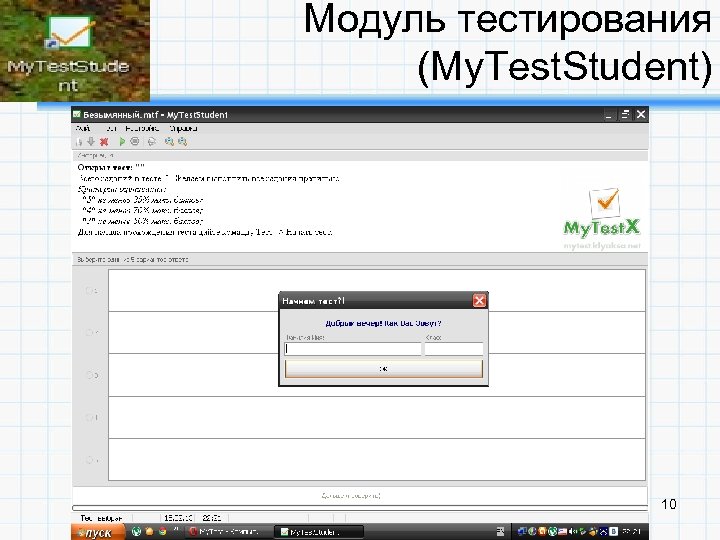Click the stop test toolbar icon
The image size is (720, 540).
point(135,142)
